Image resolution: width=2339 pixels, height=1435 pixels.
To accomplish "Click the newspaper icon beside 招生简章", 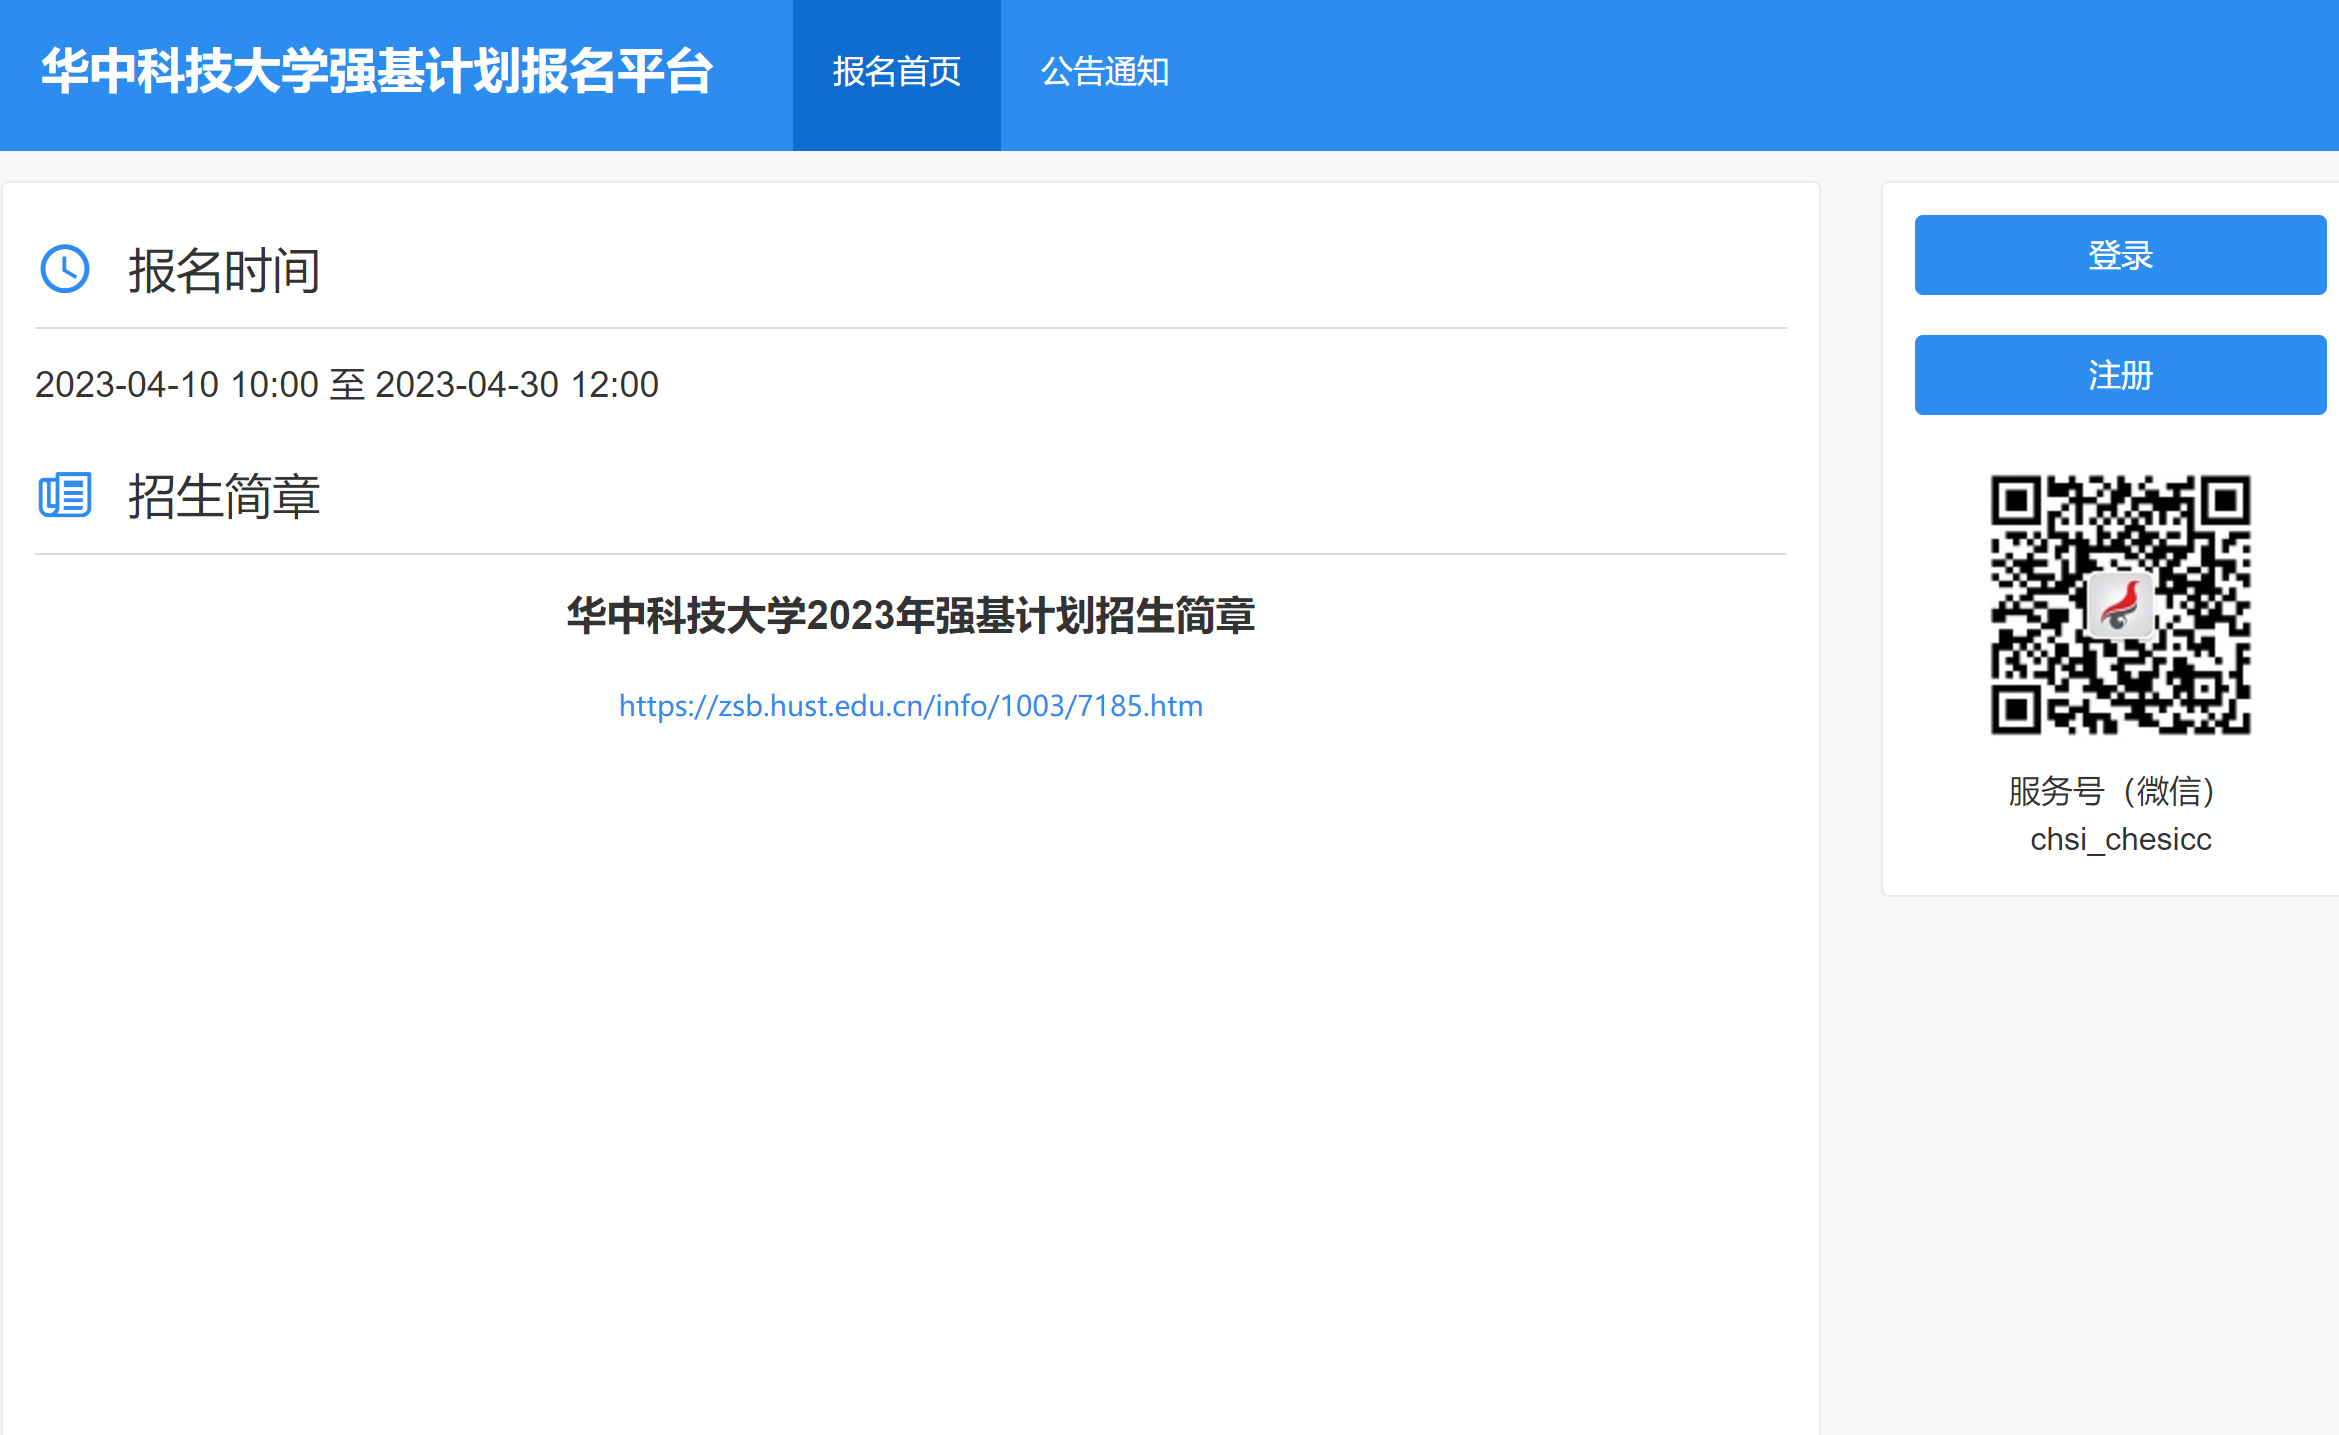I will pyautogui.click(x=65, y=496).
